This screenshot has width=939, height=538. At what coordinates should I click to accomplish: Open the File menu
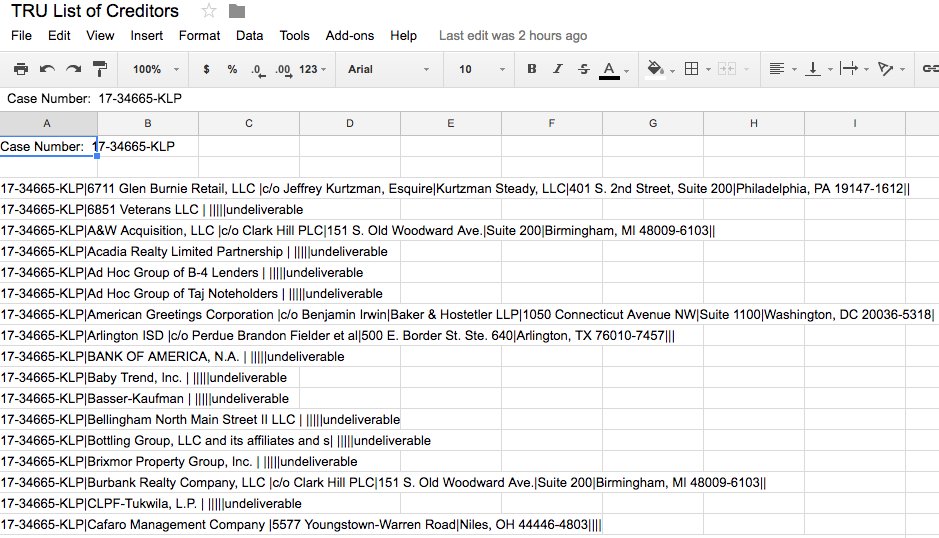point(21,35)
